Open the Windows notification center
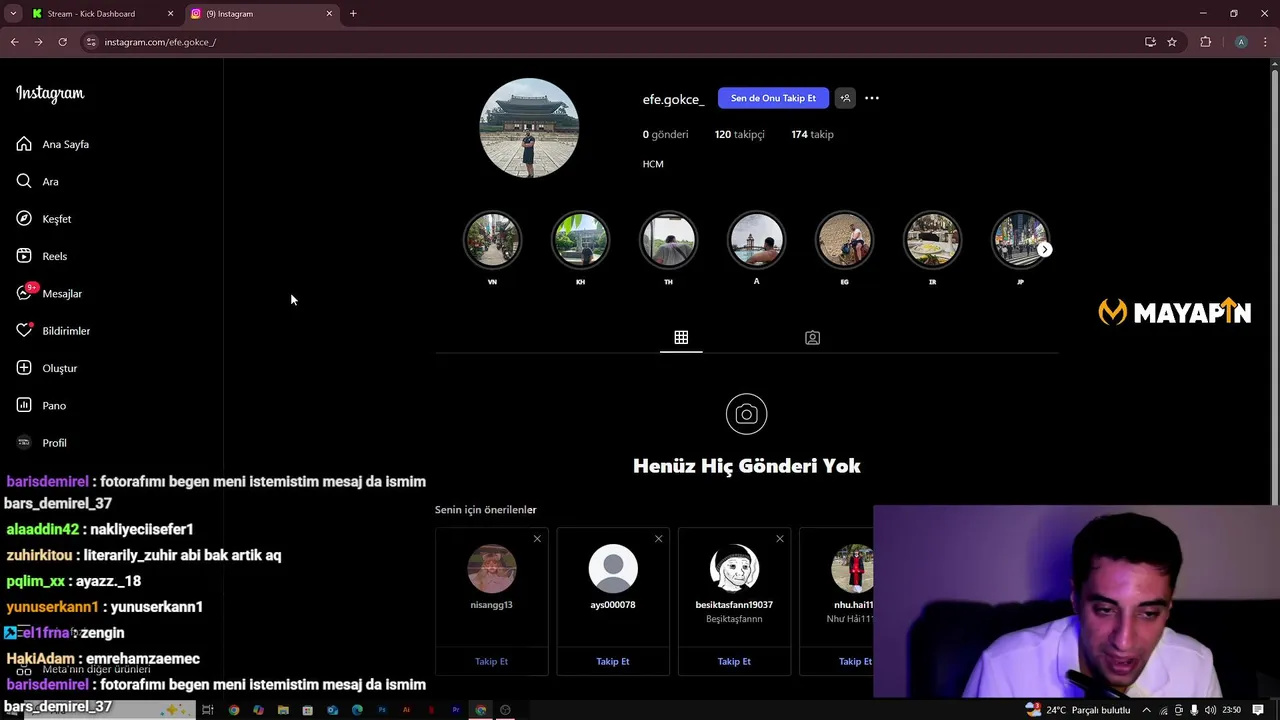This screenshot has width=1280, height=720. point(1258,710)
